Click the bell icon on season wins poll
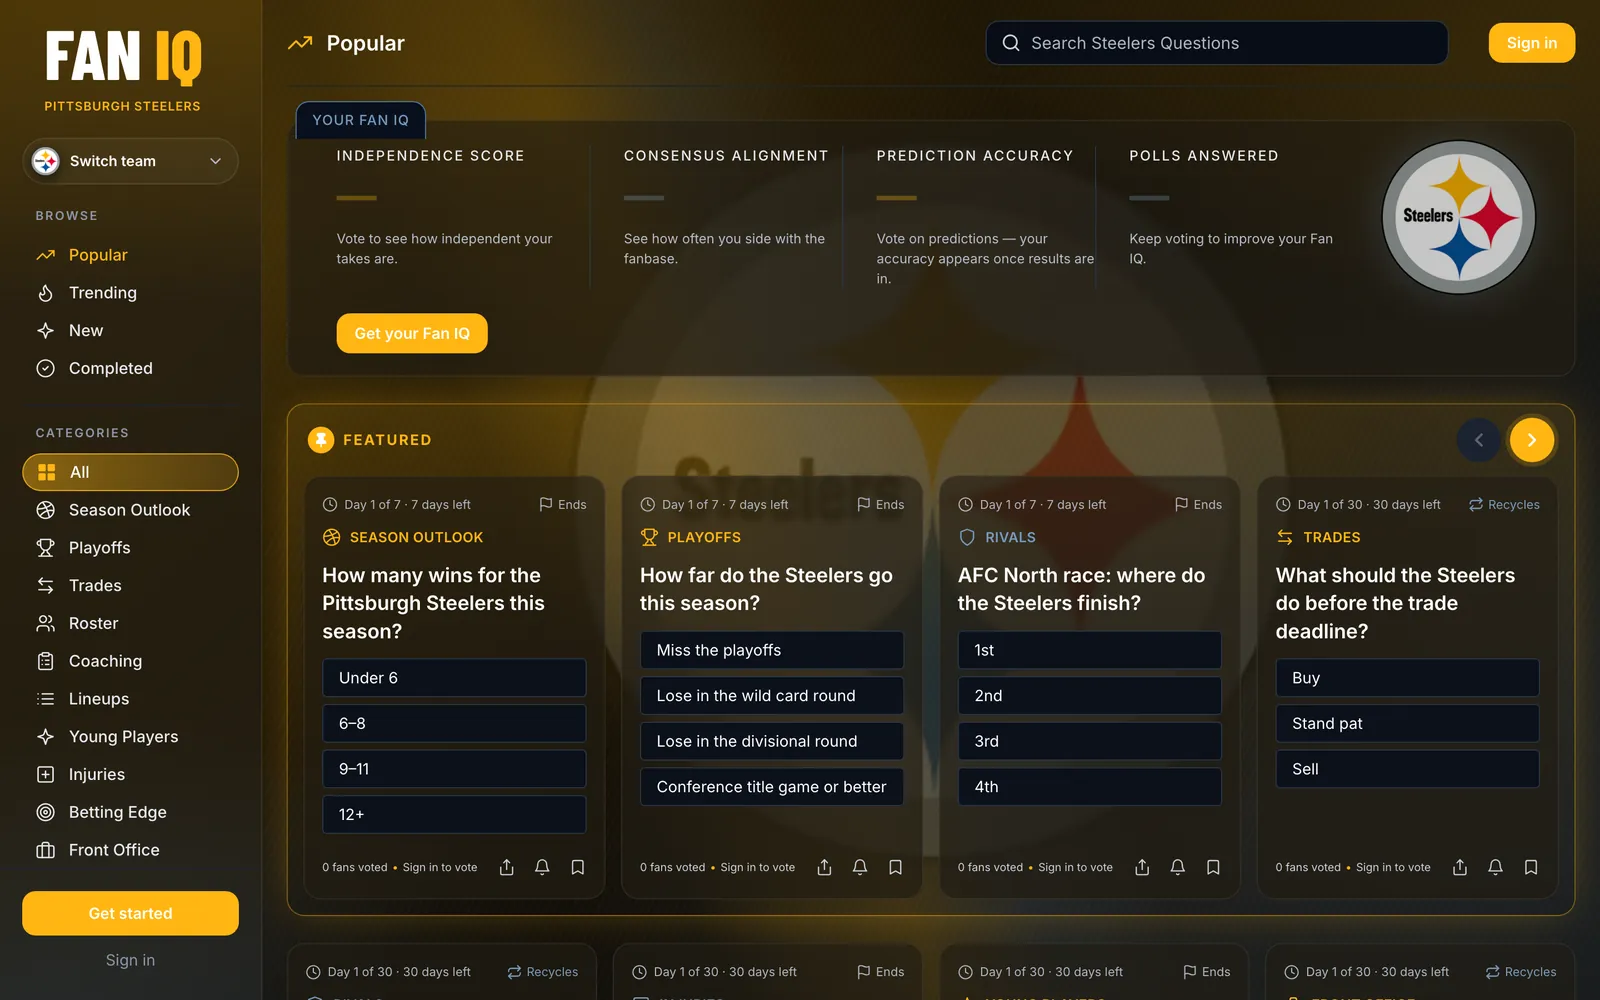The width and height of the screenshot is (1600, 1000). (542, 867)
